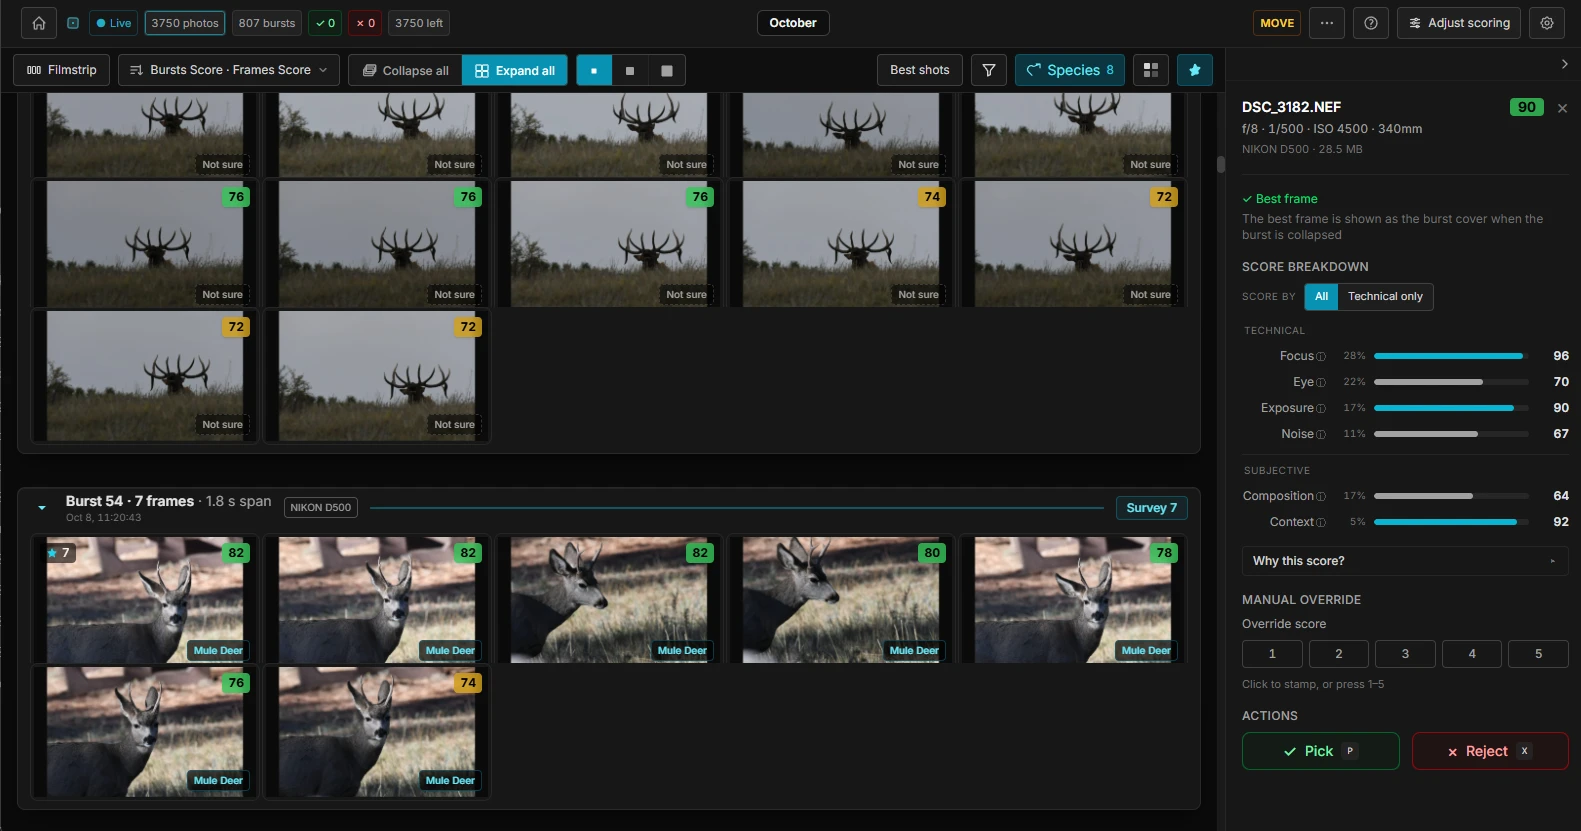Screen dimensions: 1581x831
Task: Select medium thumbnail size
Action: tap(630, 70)
